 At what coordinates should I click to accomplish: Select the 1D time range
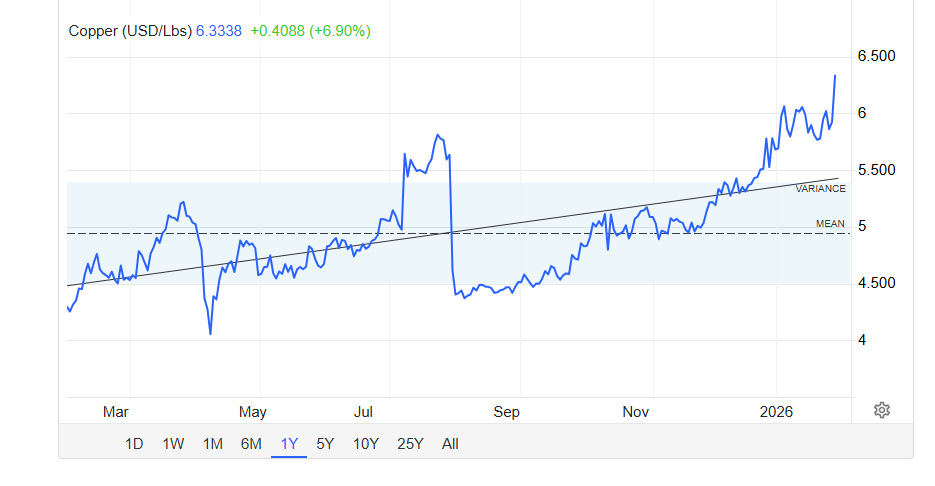[x=134, y=444]
